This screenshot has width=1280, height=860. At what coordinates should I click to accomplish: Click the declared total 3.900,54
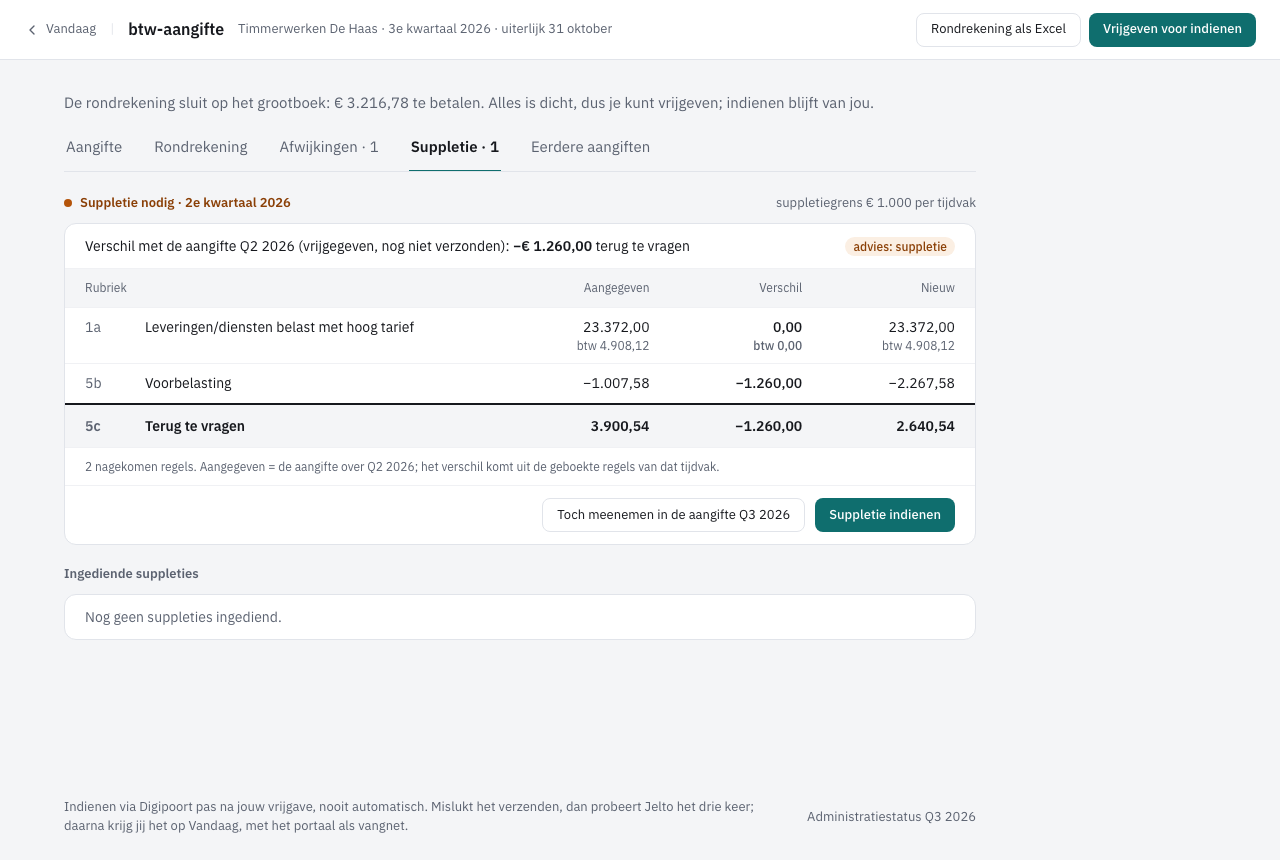(620, 426)
